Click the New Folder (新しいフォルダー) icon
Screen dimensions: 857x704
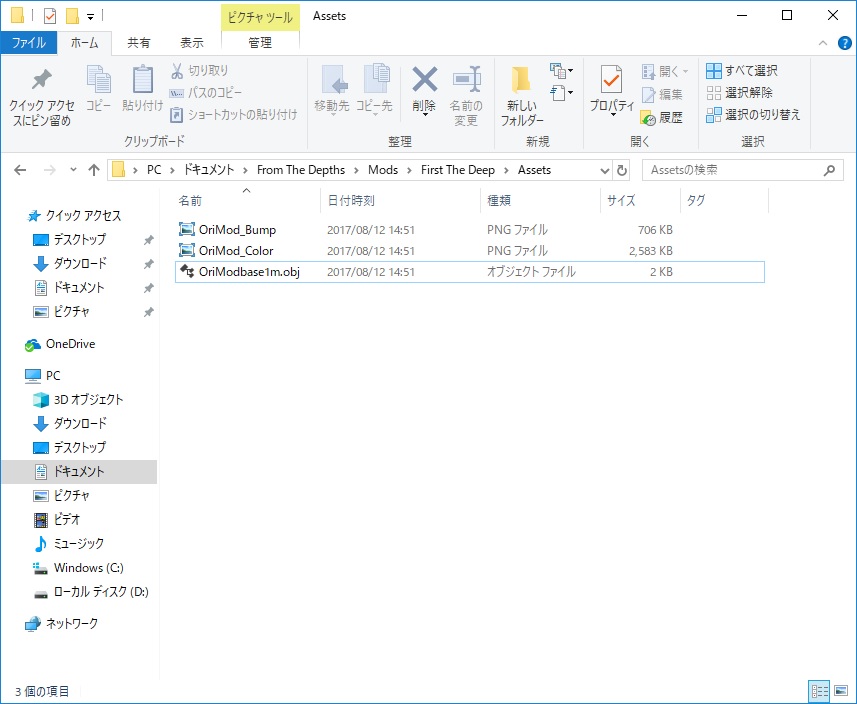pos(522,81)
